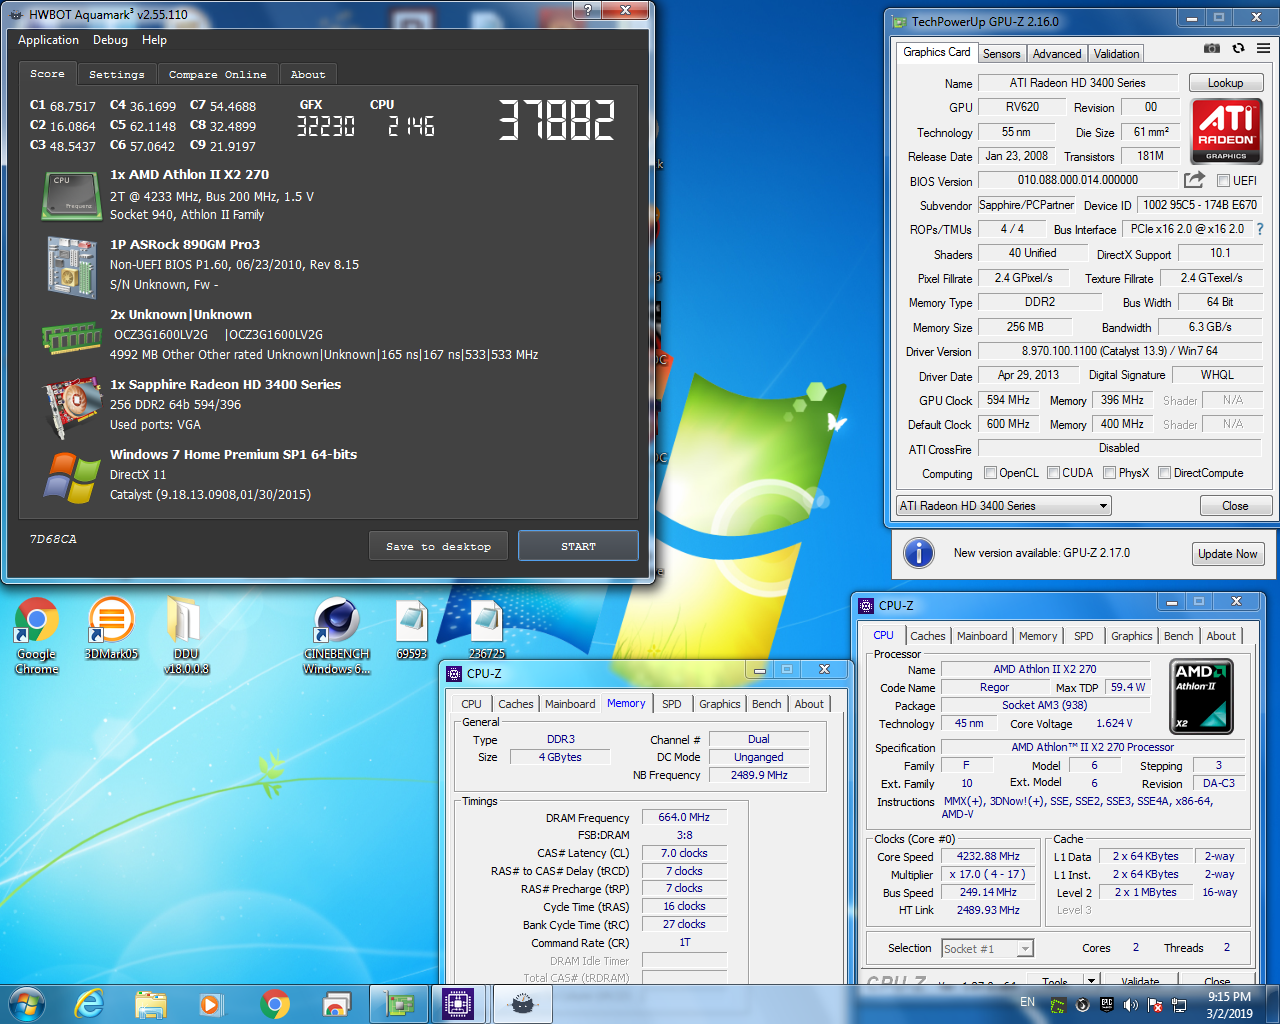Open Windows Media Player from taskbar
The width and height of the screenshot is (1280, 1024).
[211, 1004]
